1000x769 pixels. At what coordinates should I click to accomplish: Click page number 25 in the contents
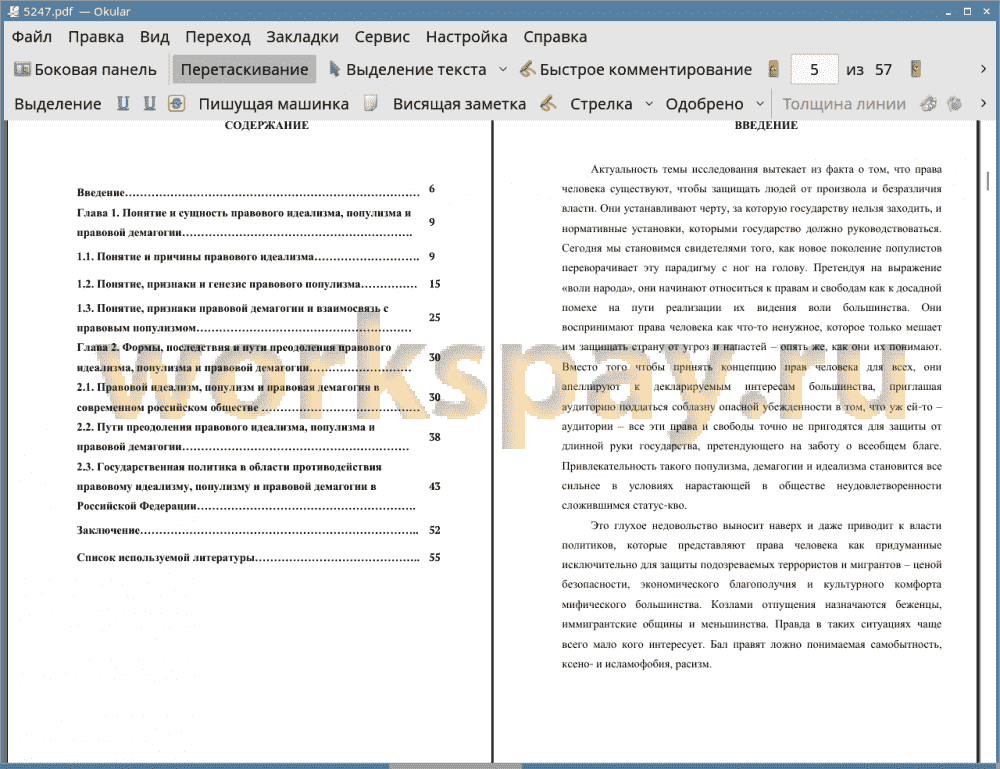(434, 317)
